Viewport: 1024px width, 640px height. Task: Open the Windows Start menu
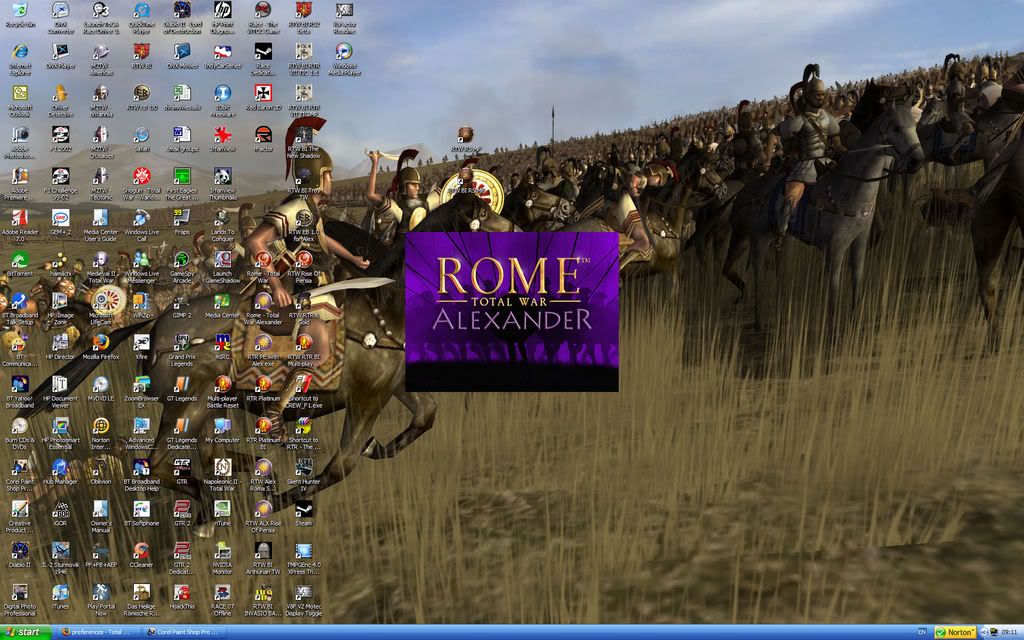click(23, 632)
